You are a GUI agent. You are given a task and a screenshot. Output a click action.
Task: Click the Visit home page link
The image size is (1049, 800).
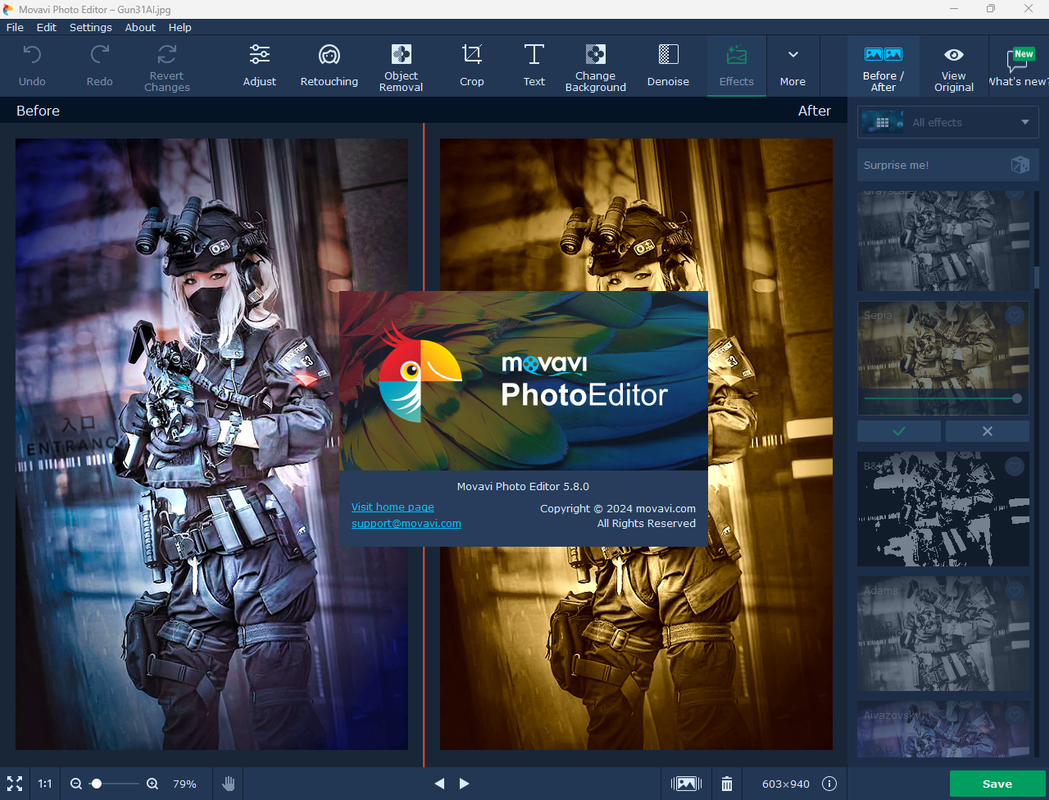393,507
